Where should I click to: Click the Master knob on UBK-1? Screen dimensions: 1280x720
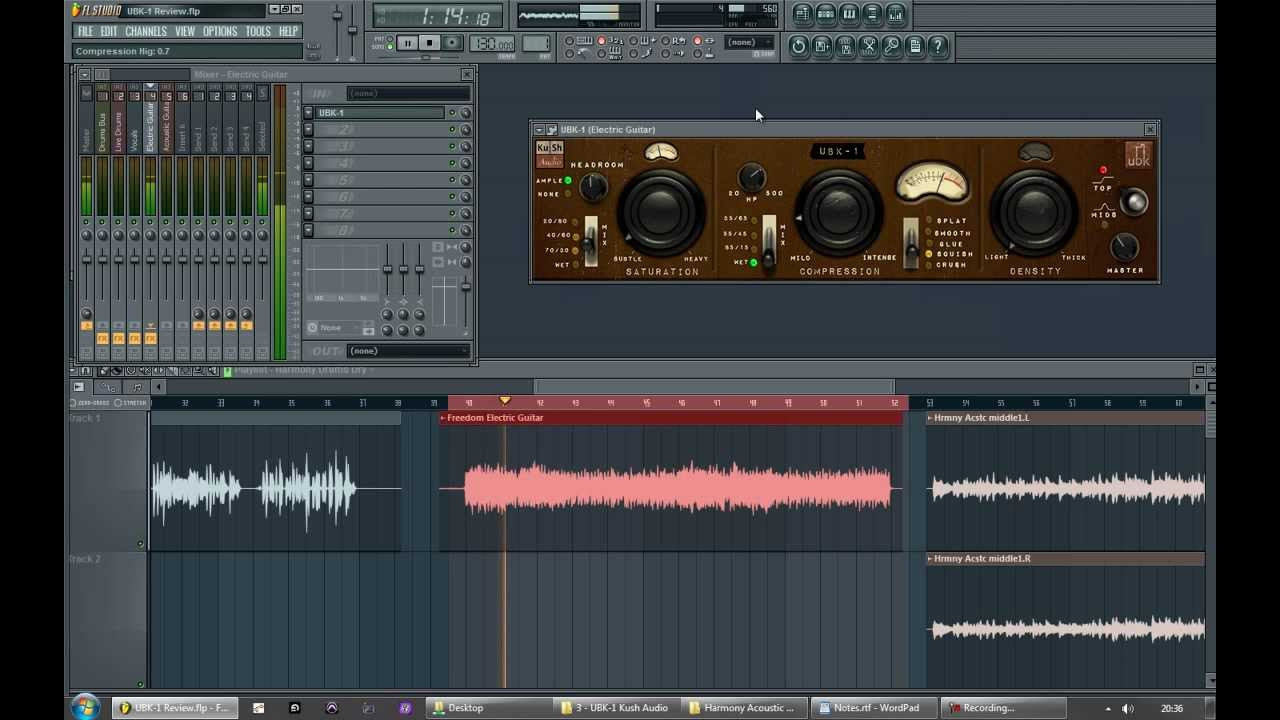pos(1124,245)
